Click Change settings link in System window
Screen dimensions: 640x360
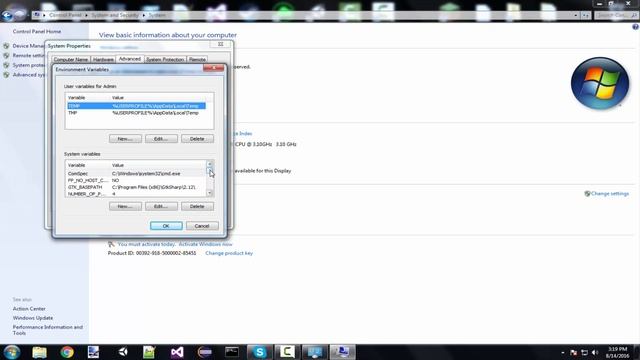click(x=610, y=193)
